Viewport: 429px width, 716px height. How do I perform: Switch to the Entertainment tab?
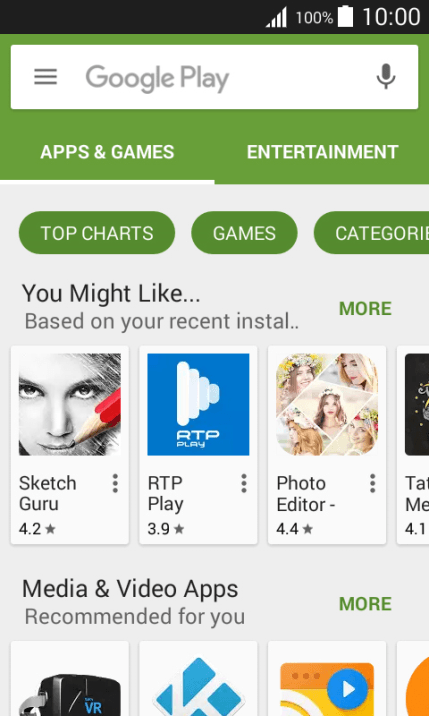pyautogui.click(x=322, y=152)
